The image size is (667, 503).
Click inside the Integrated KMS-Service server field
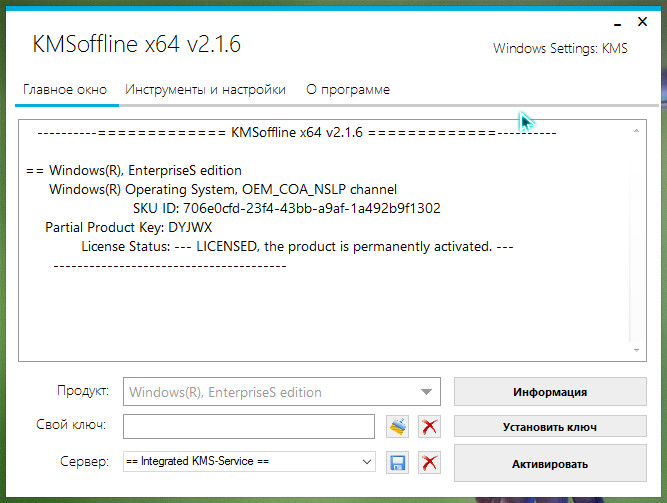click(240, 462)
